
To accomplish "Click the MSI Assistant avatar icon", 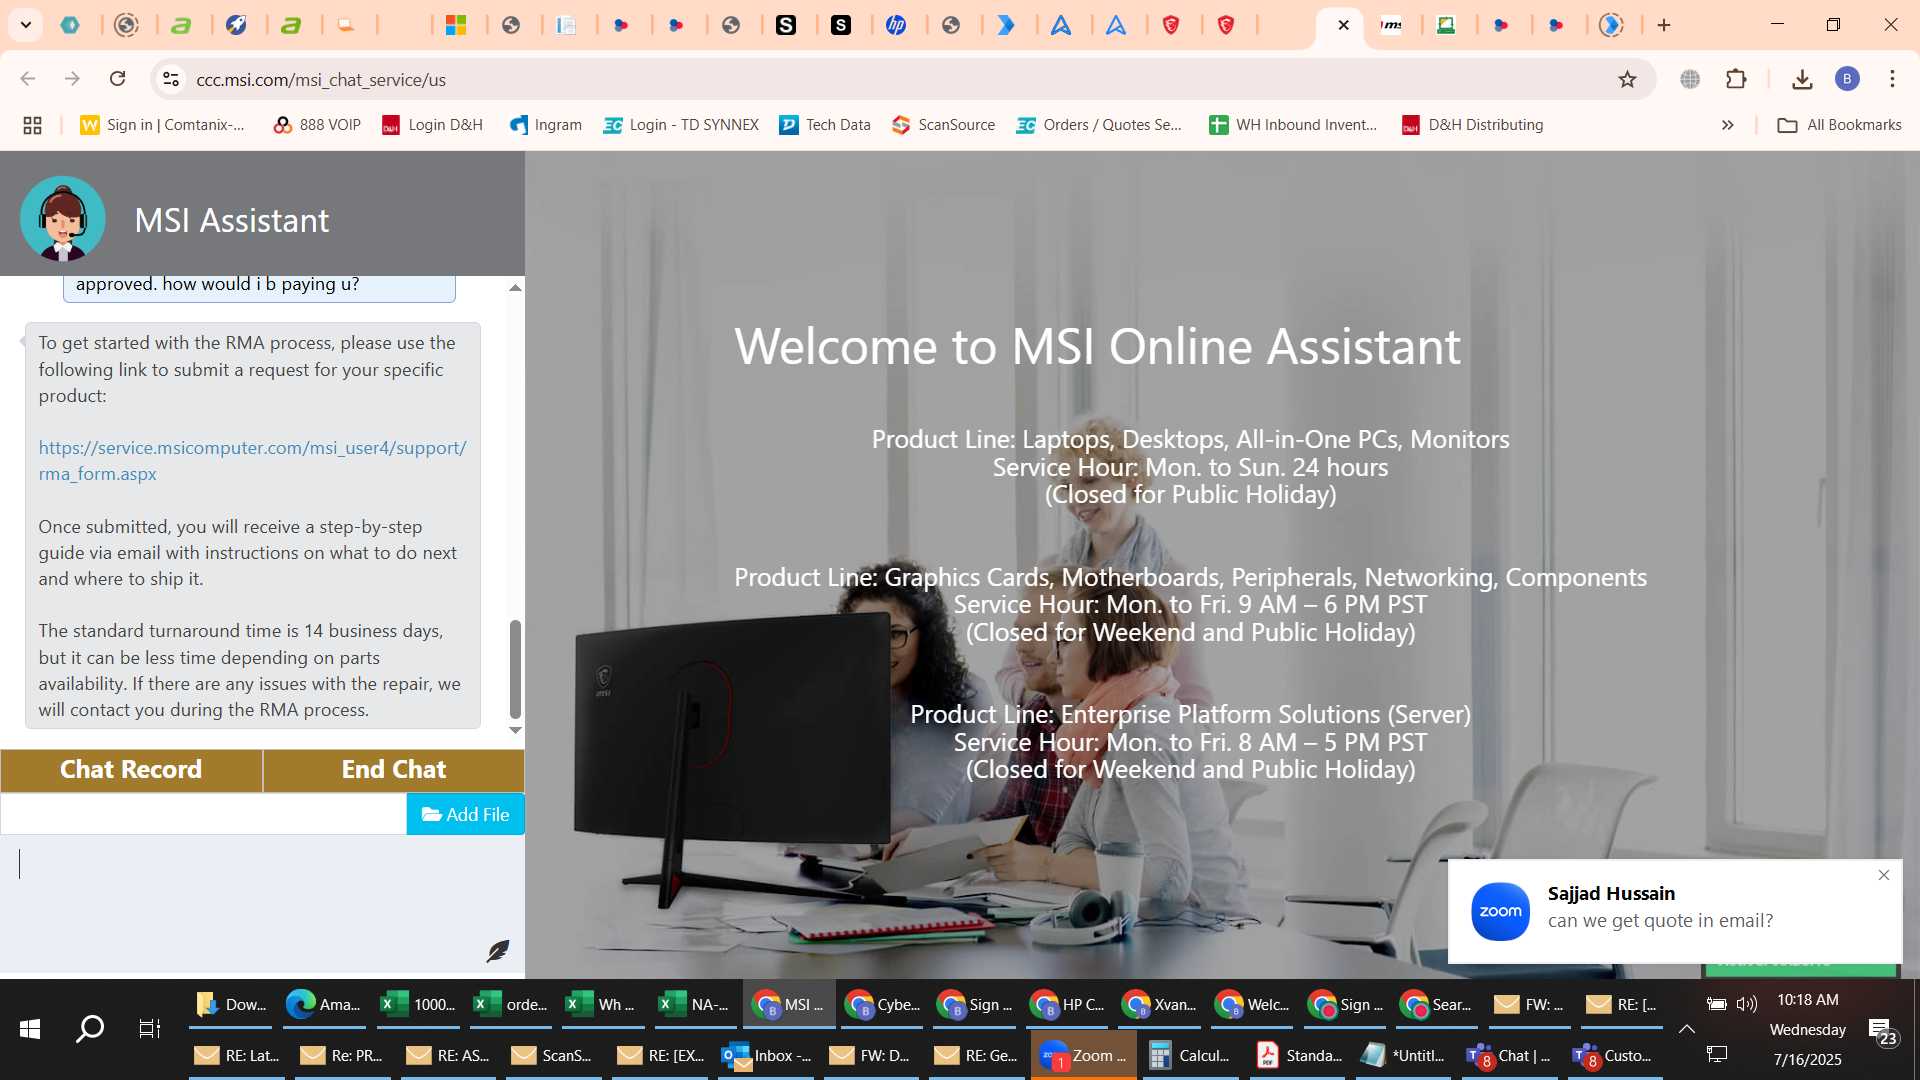I will click(63, 219).
